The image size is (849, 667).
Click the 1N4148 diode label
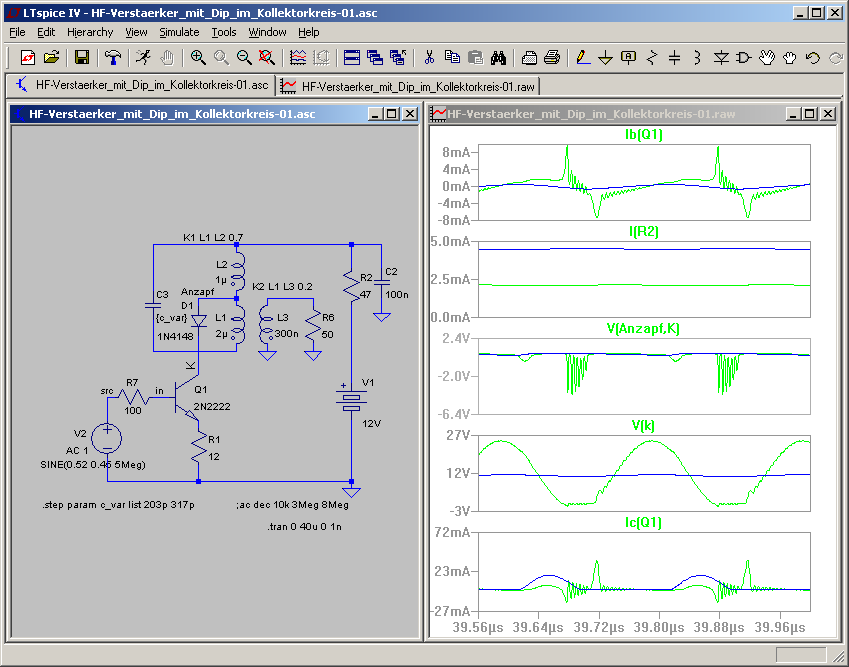175,336
